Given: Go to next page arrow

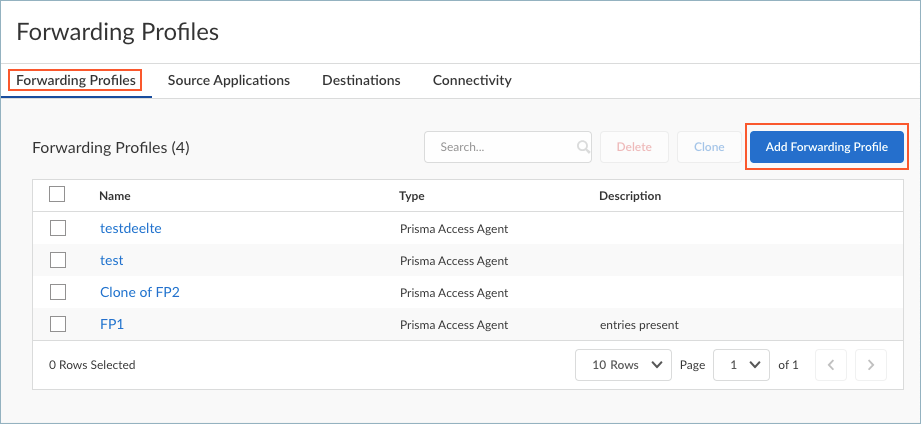Looking at the screenshot, I should tap(871, 365).
